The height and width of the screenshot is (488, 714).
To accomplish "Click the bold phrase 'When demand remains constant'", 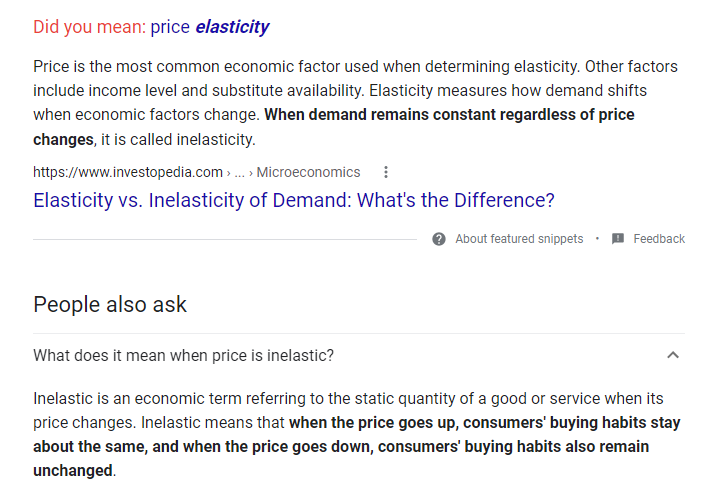I will pyautogui.click(x=370, y=115).
